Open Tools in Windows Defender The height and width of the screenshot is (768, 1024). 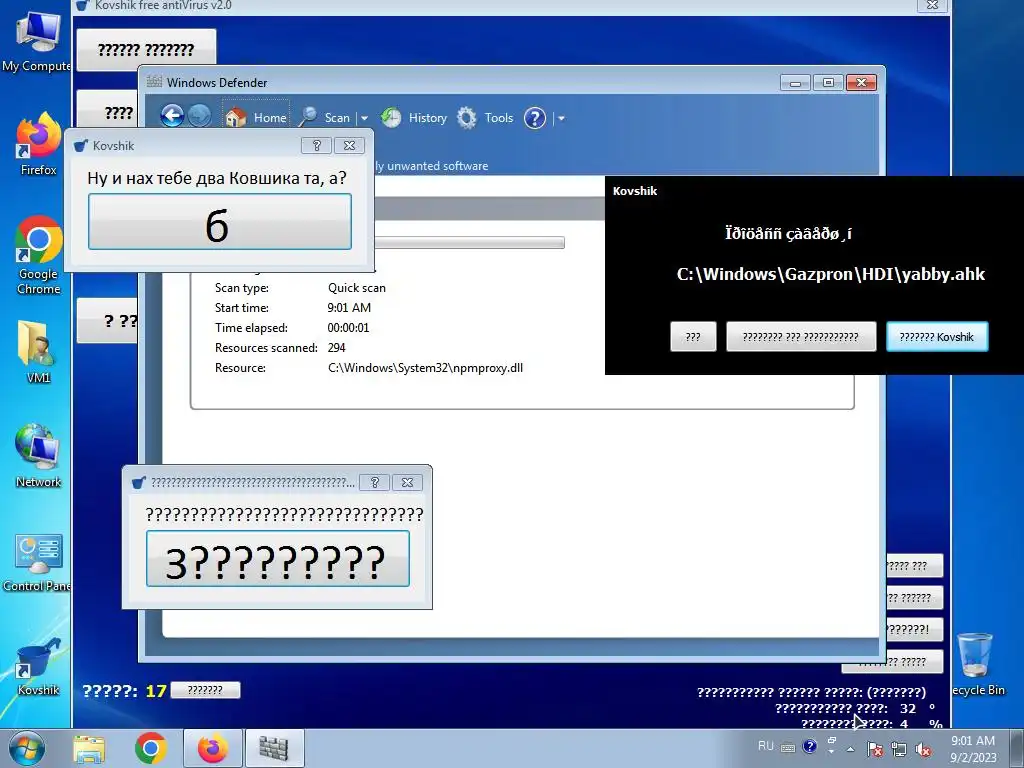click(x=485, y=118)
